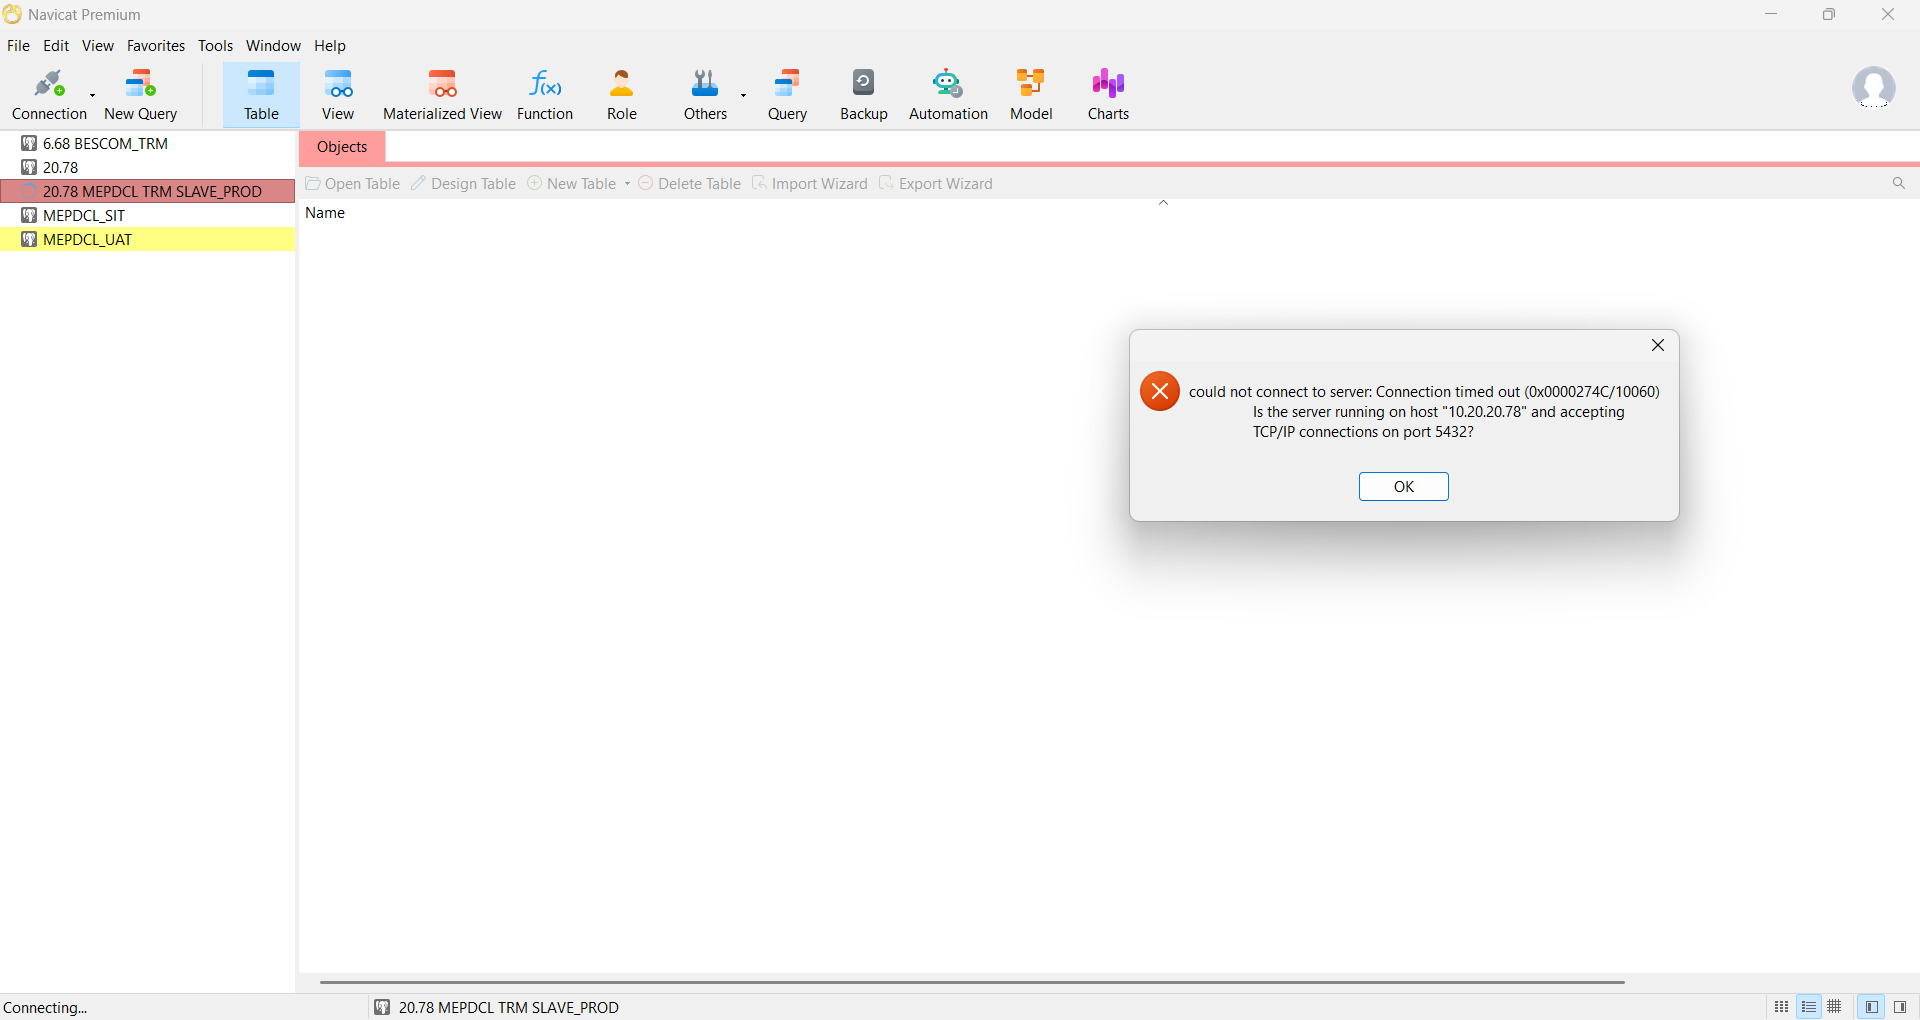Open the Model workspace
This screenshot has height=1020, width=1920.
pos(1031,95)
